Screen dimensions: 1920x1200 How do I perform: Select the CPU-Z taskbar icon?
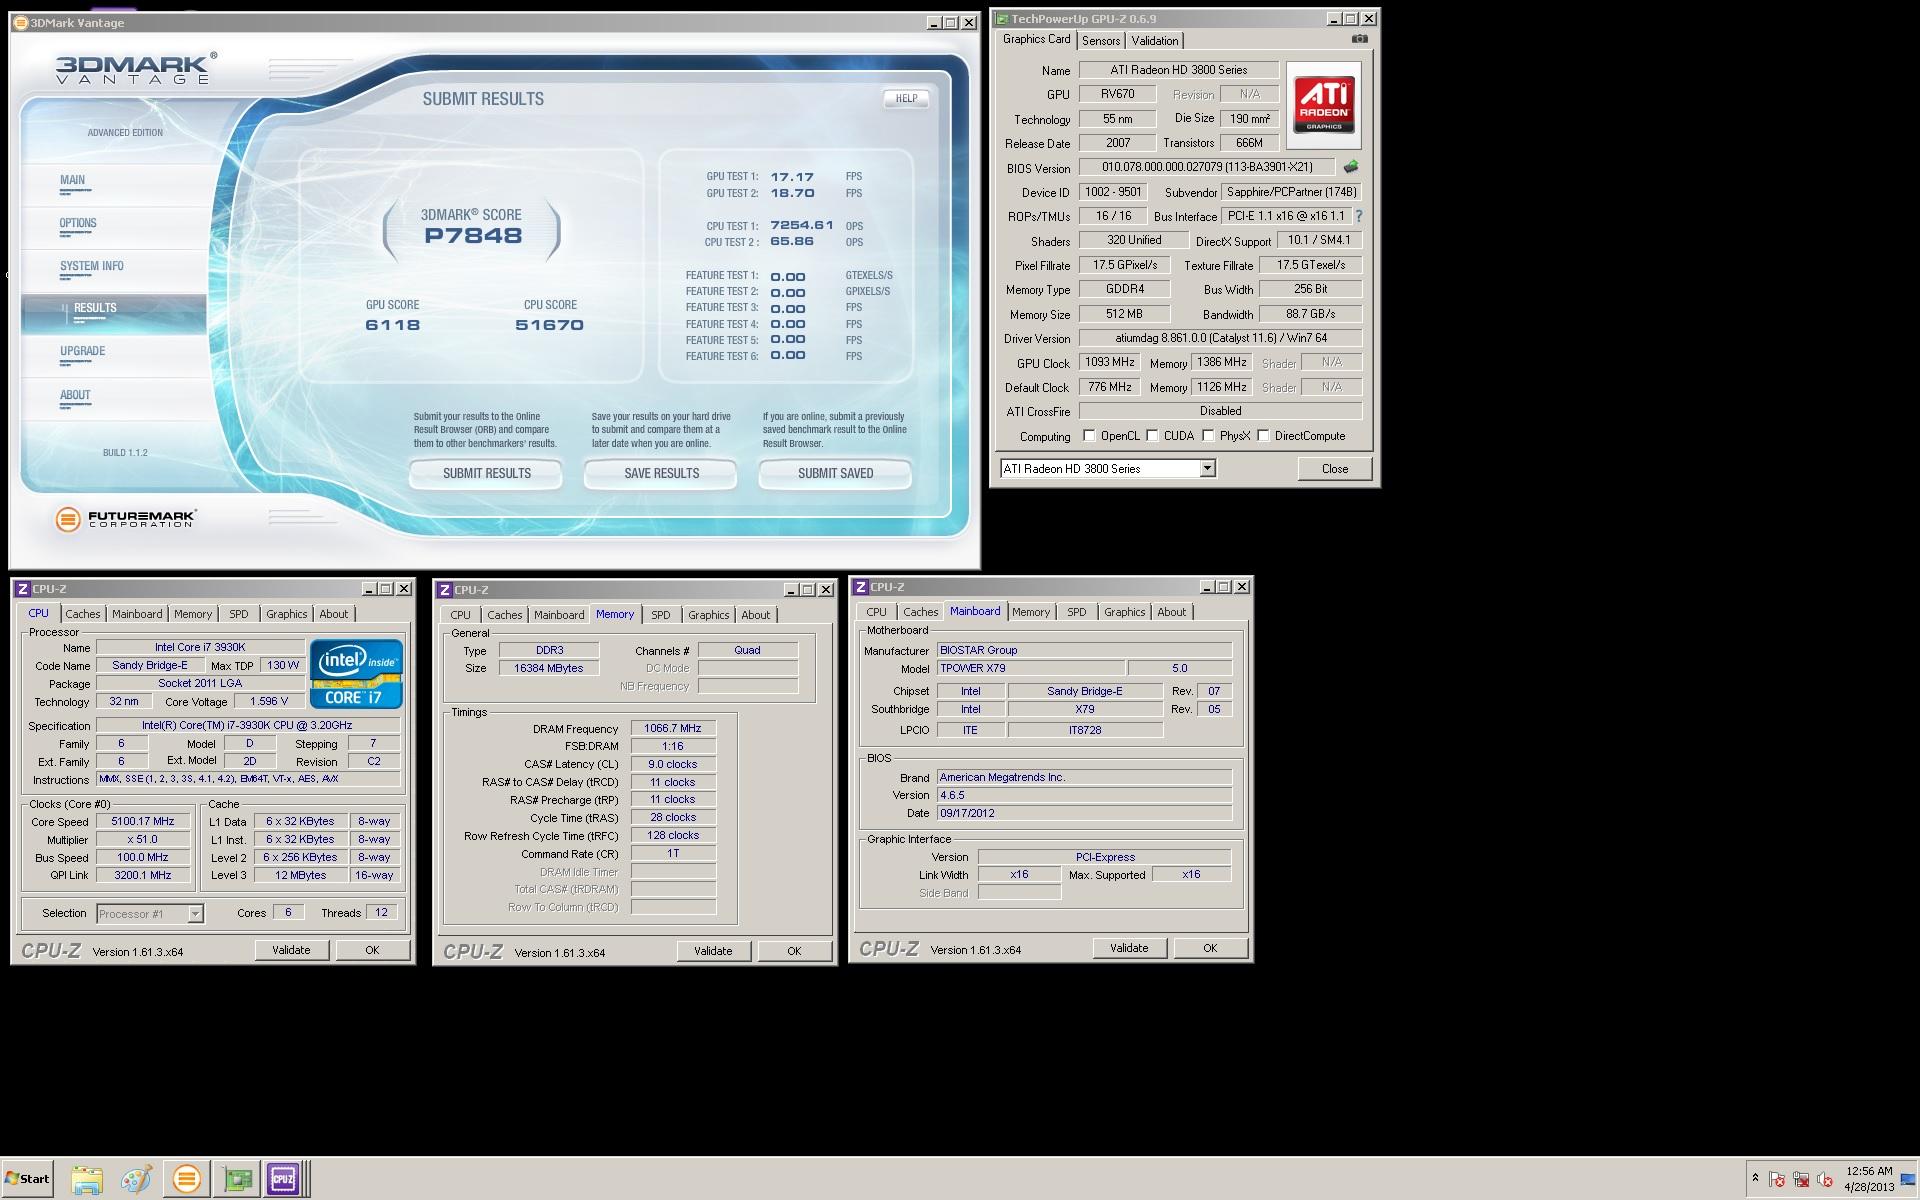click(283, 1180)
